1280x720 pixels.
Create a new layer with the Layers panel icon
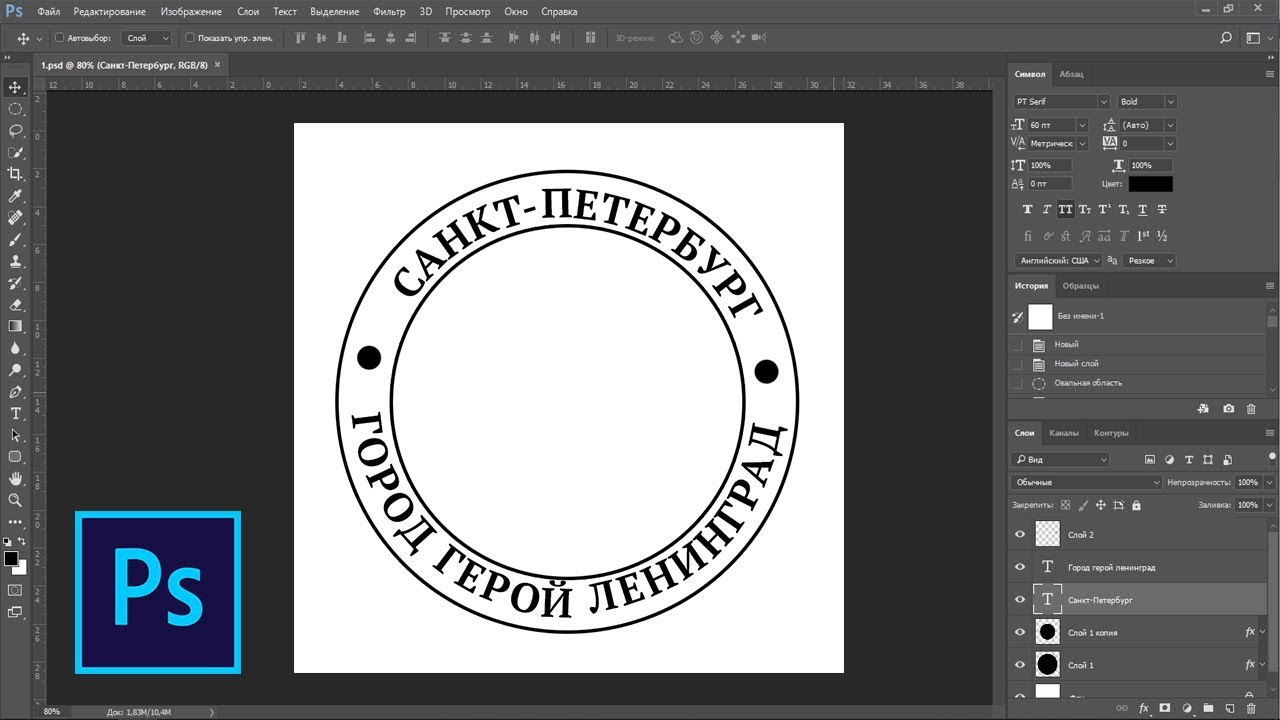(x=1229, y=708)
